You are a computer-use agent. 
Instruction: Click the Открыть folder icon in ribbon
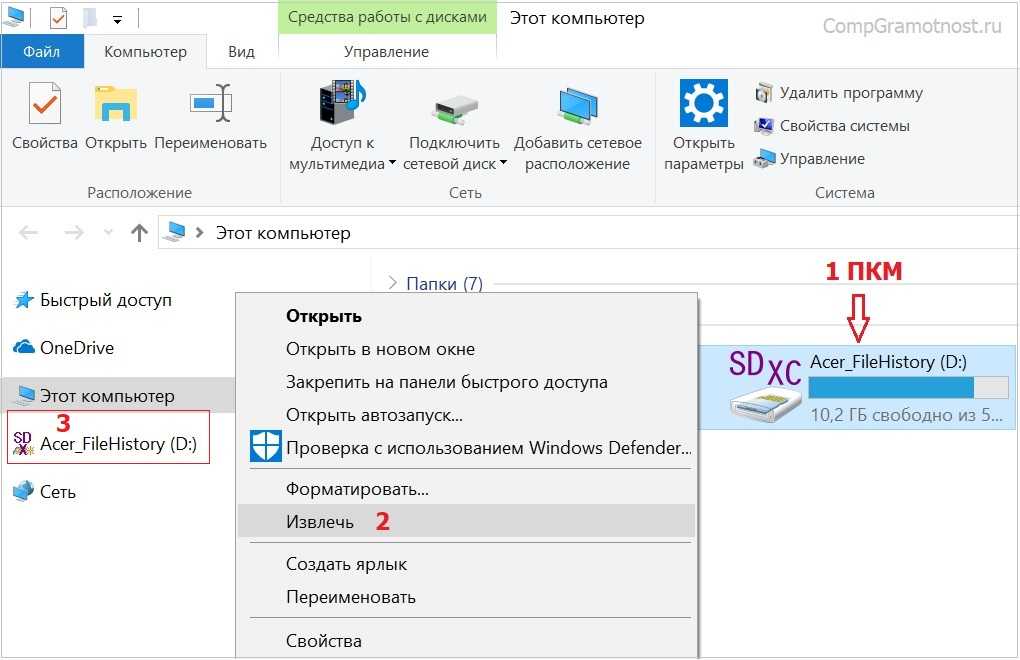(x=115, y=105)
